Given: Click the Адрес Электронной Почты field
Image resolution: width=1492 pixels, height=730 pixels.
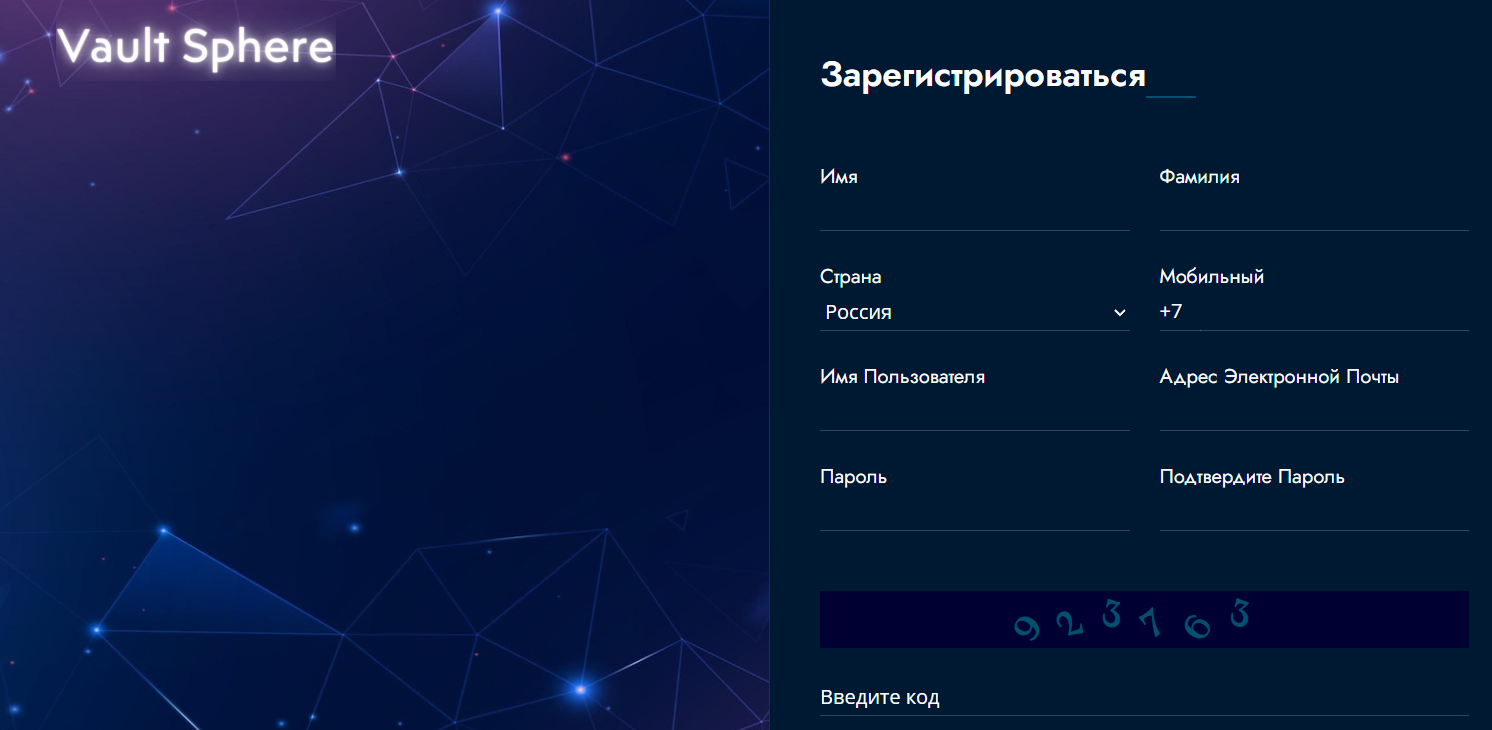Looking at the screenshot, I should [1314, 412].
